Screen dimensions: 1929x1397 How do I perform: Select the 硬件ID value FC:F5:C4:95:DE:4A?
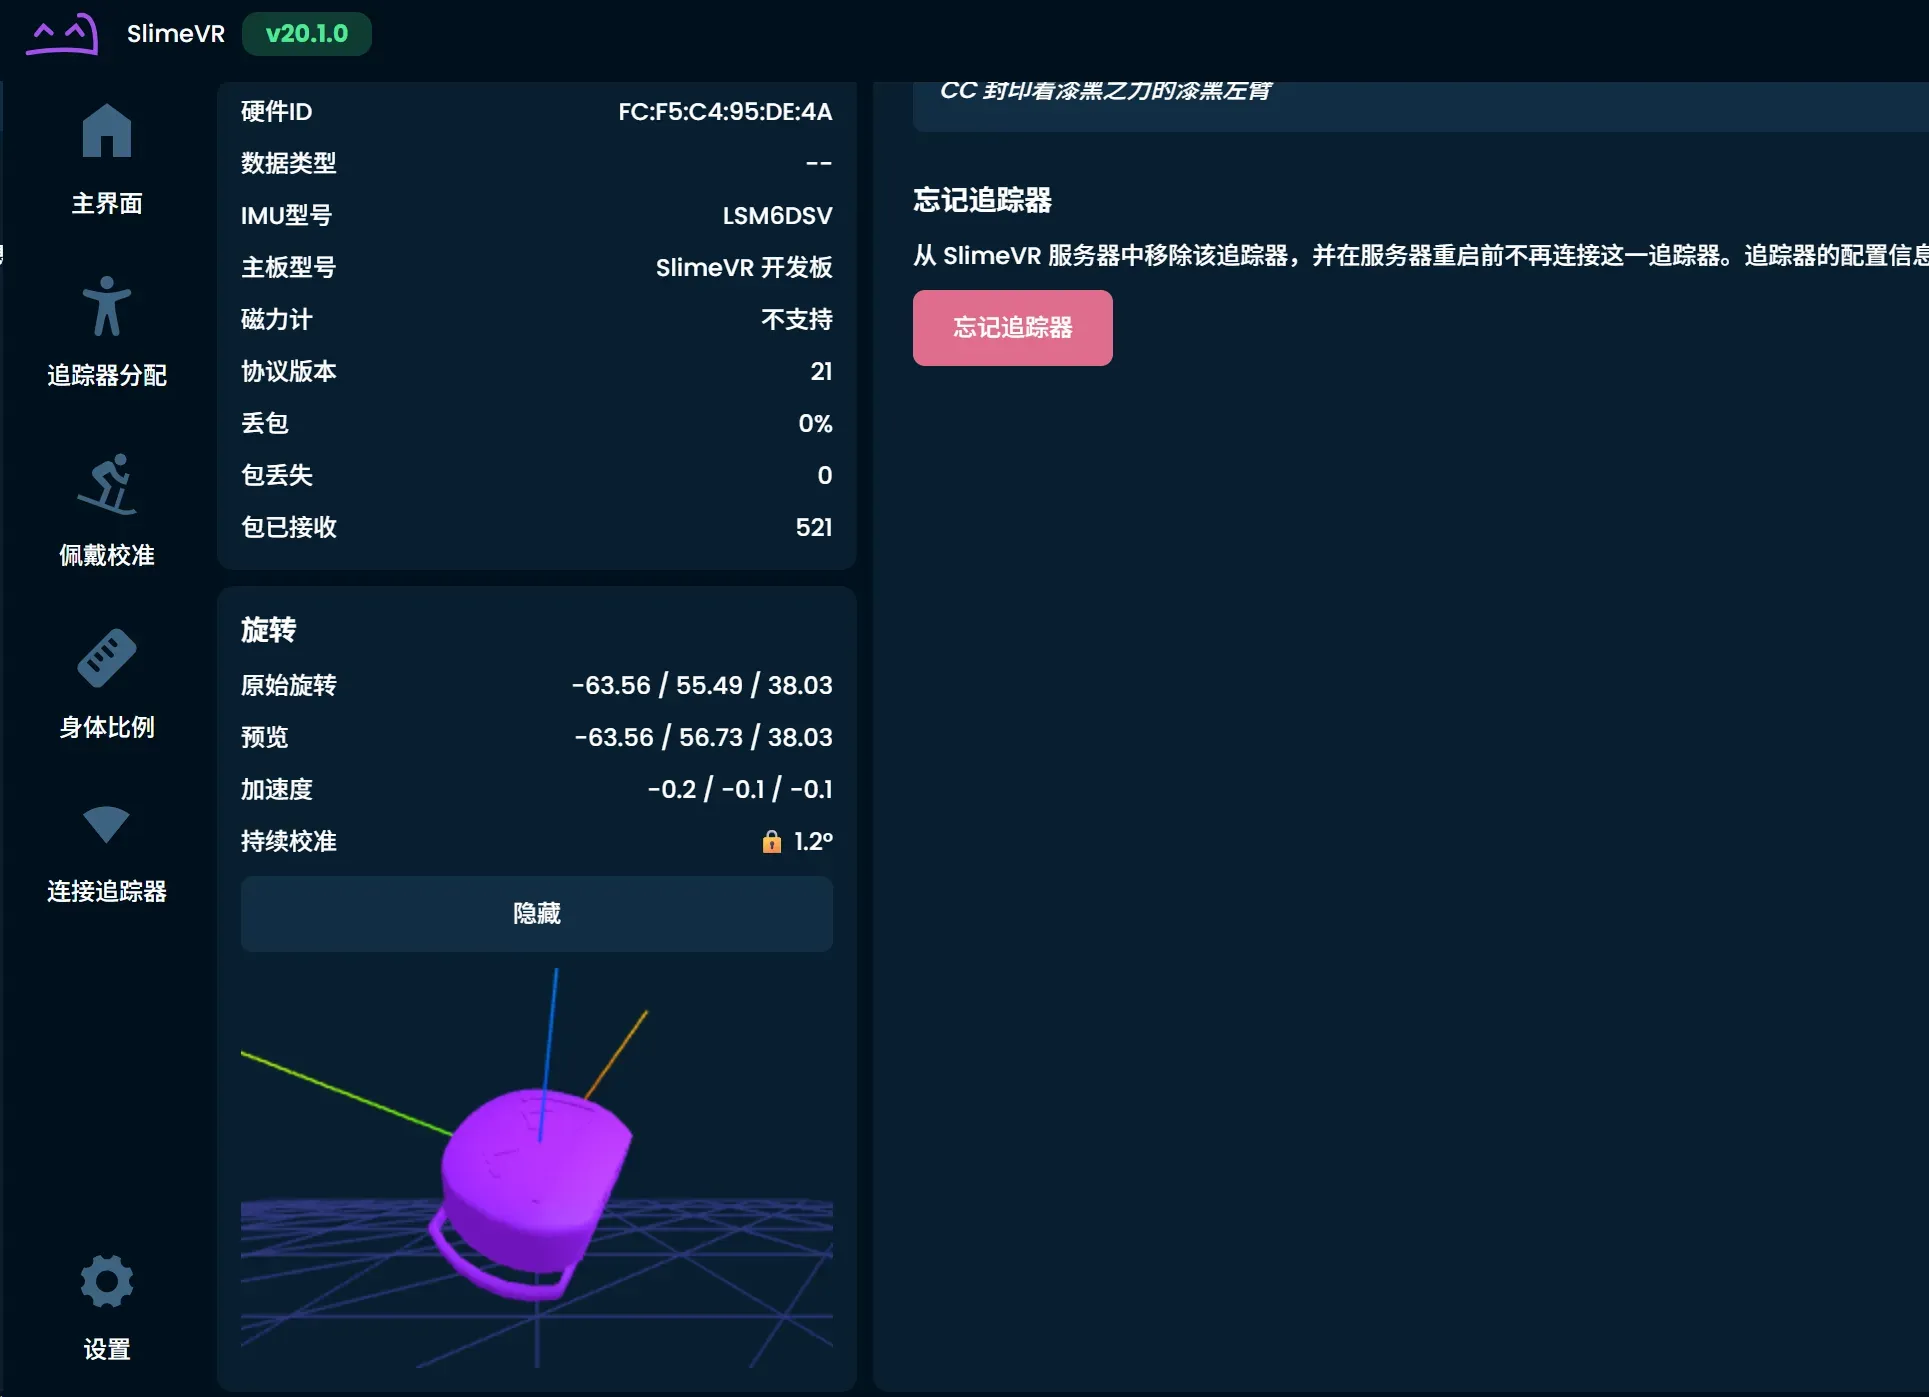tap(724, 112)
